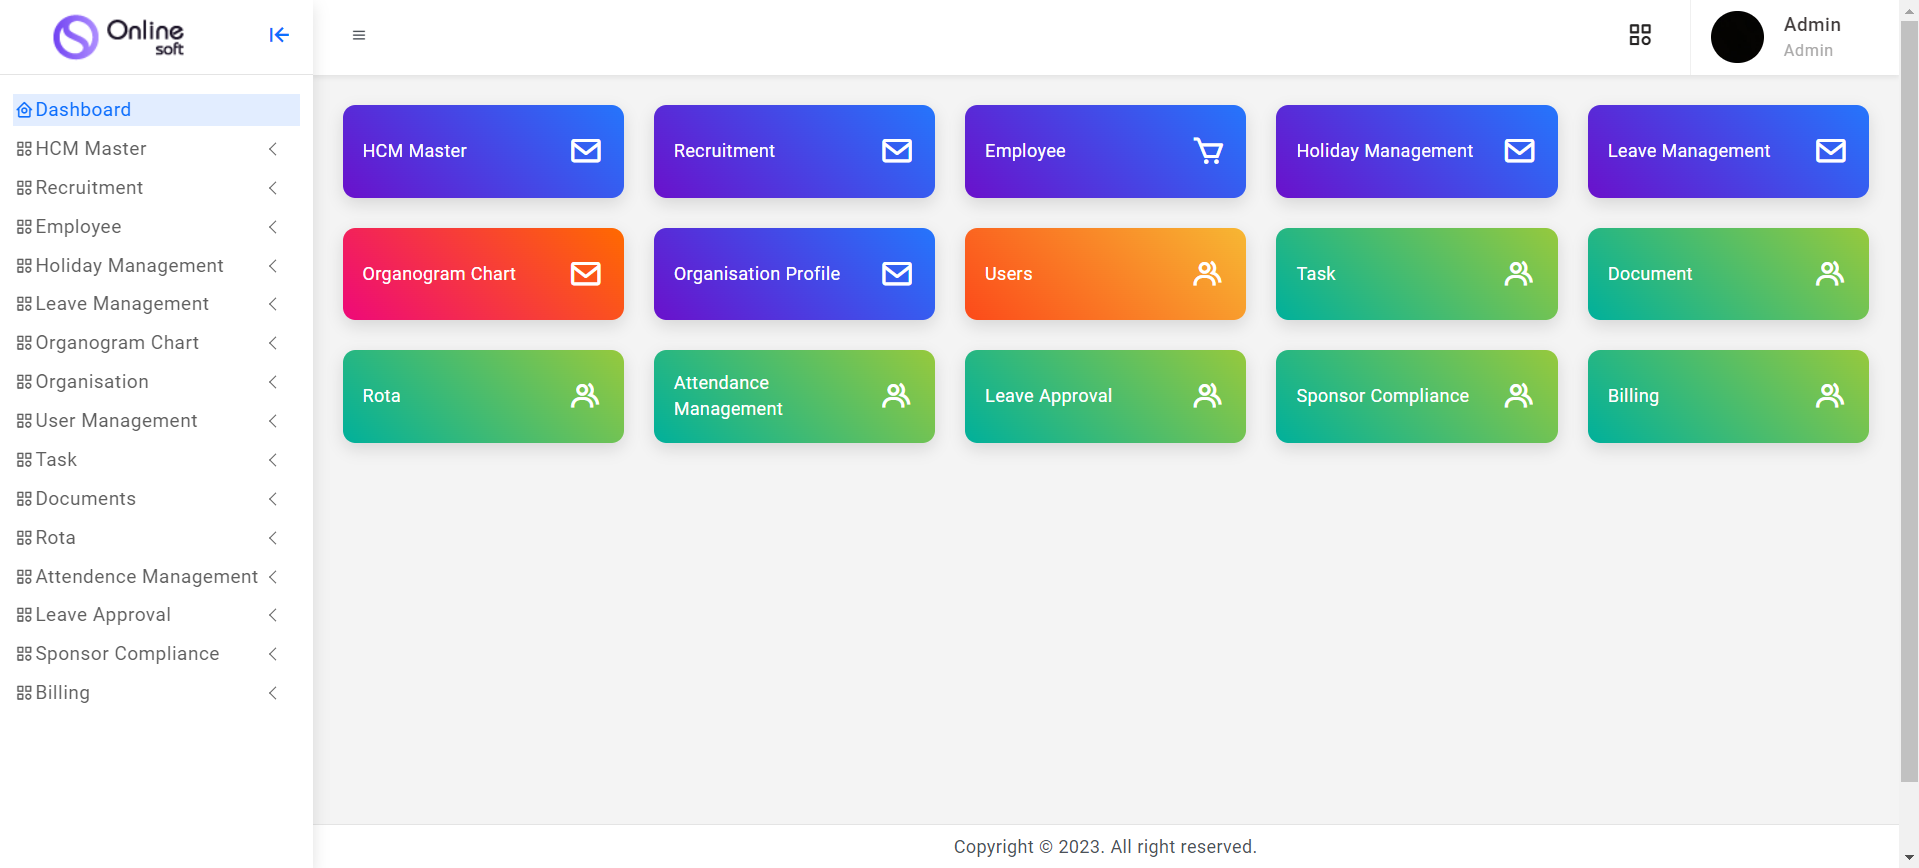1919x868 pixels.
Task: Expand the Sponsor Compliance sidebar chevron
Action: pos(273,654)
